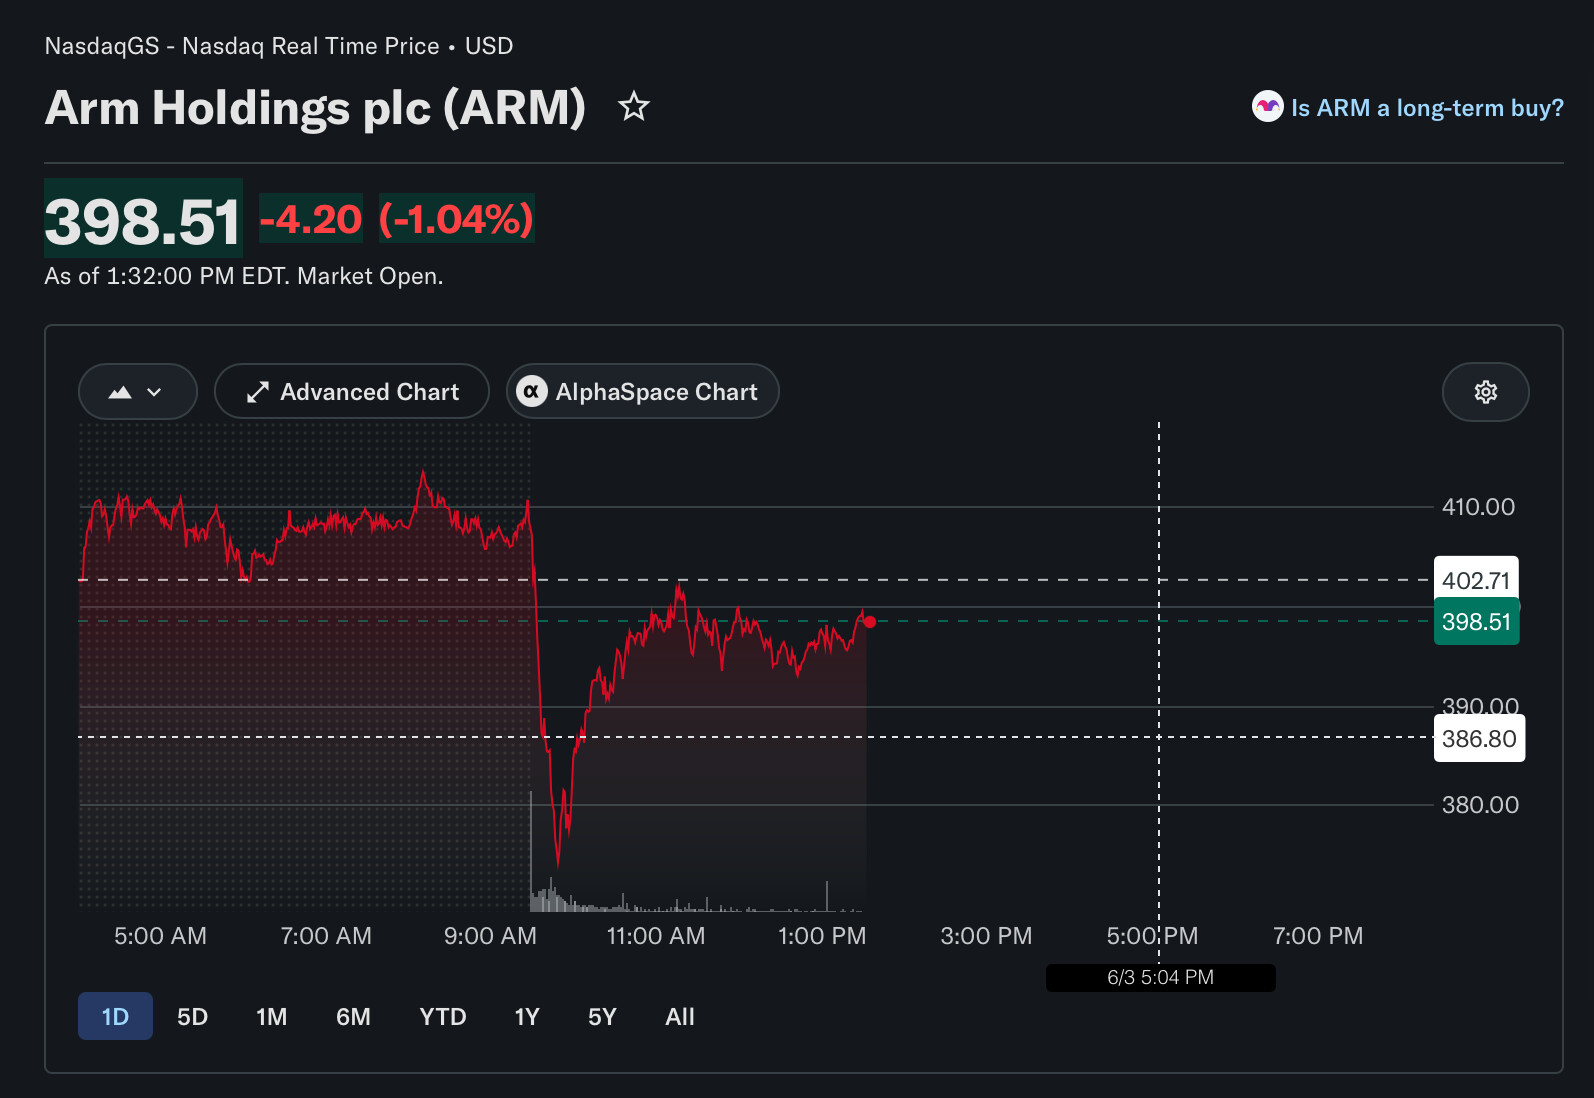Click the 386.80 crosshair price label
The height and width of the screenshot is (1098, 1594).
[1479, 739]
